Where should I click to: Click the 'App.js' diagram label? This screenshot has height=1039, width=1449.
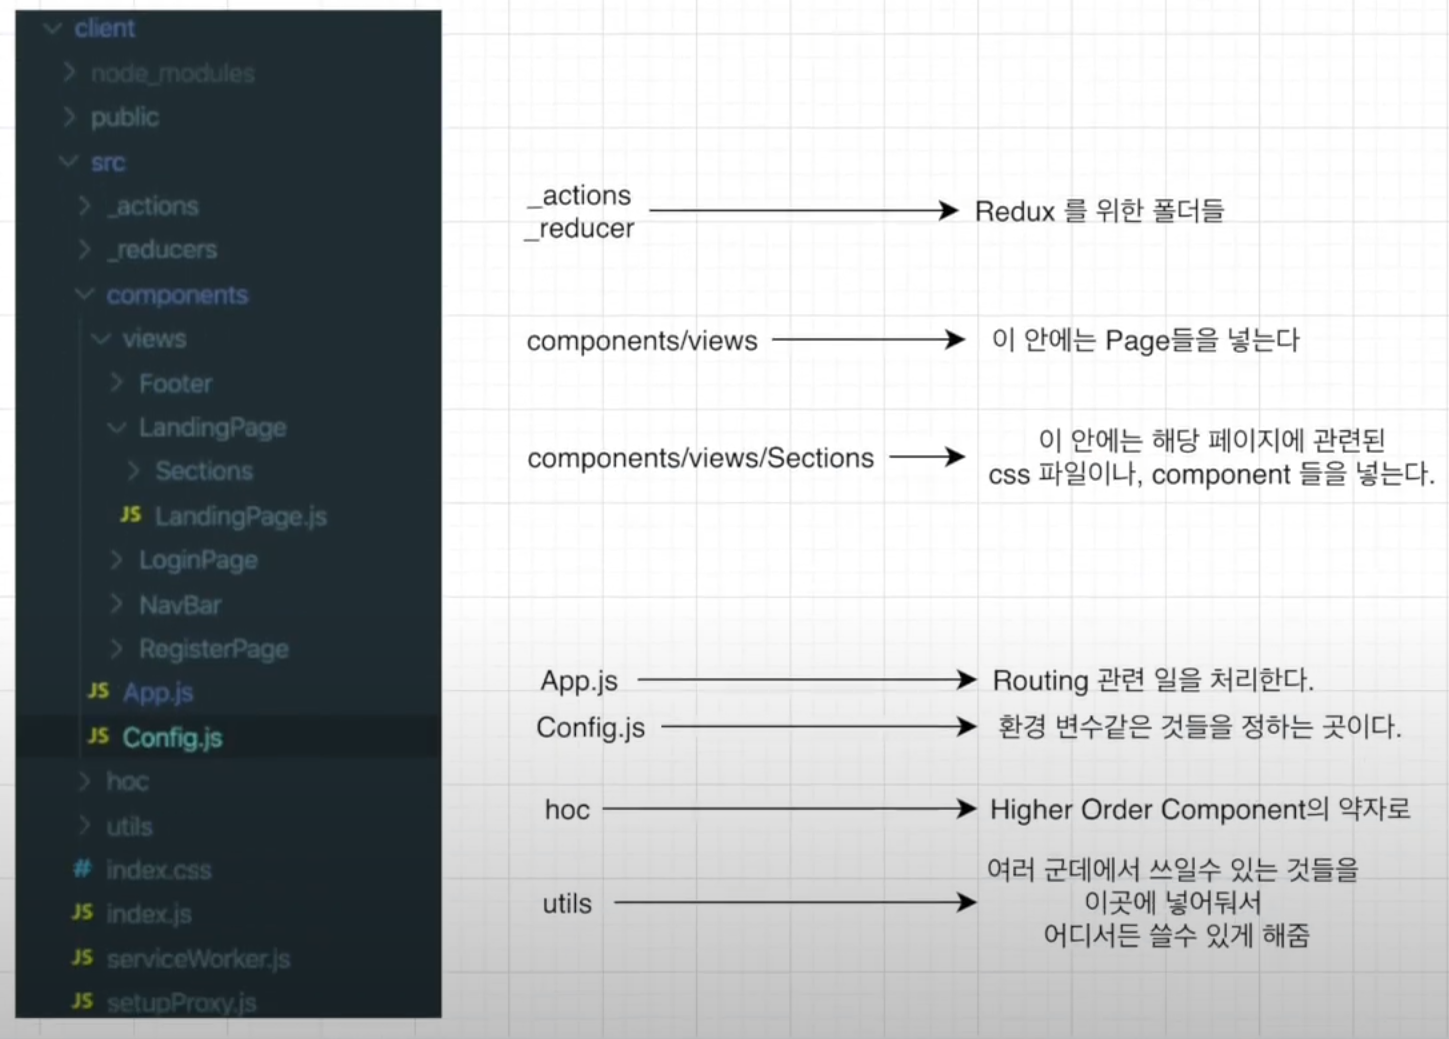tap(579, 681)
